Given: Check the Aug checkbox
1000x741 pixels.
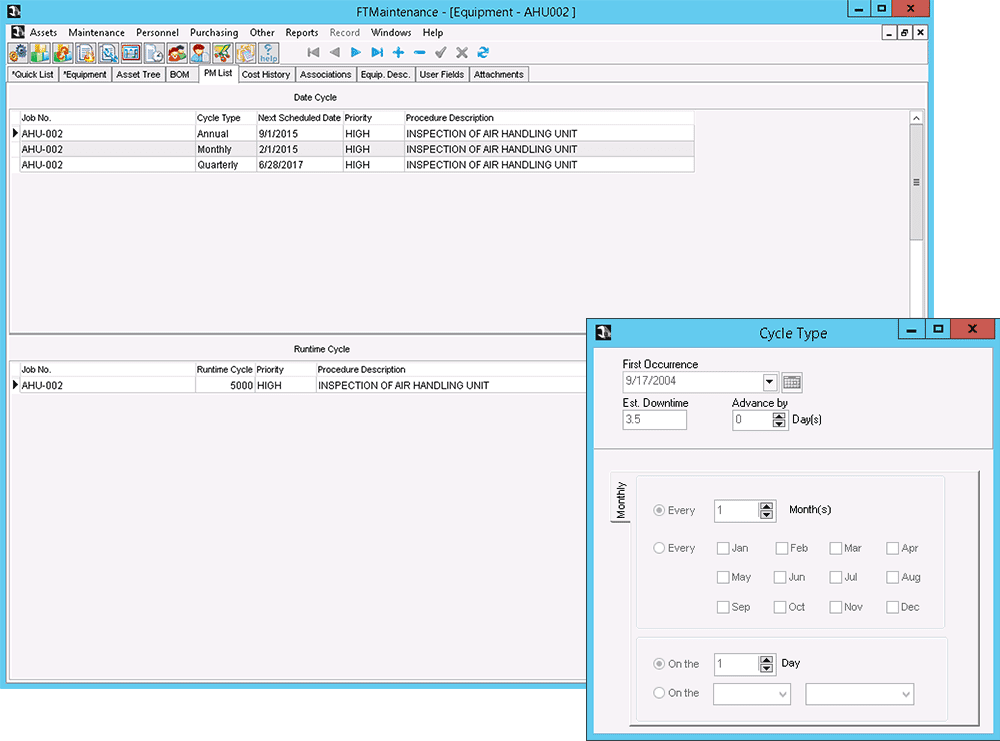Looking at the screenshot, I should (892, 578).
